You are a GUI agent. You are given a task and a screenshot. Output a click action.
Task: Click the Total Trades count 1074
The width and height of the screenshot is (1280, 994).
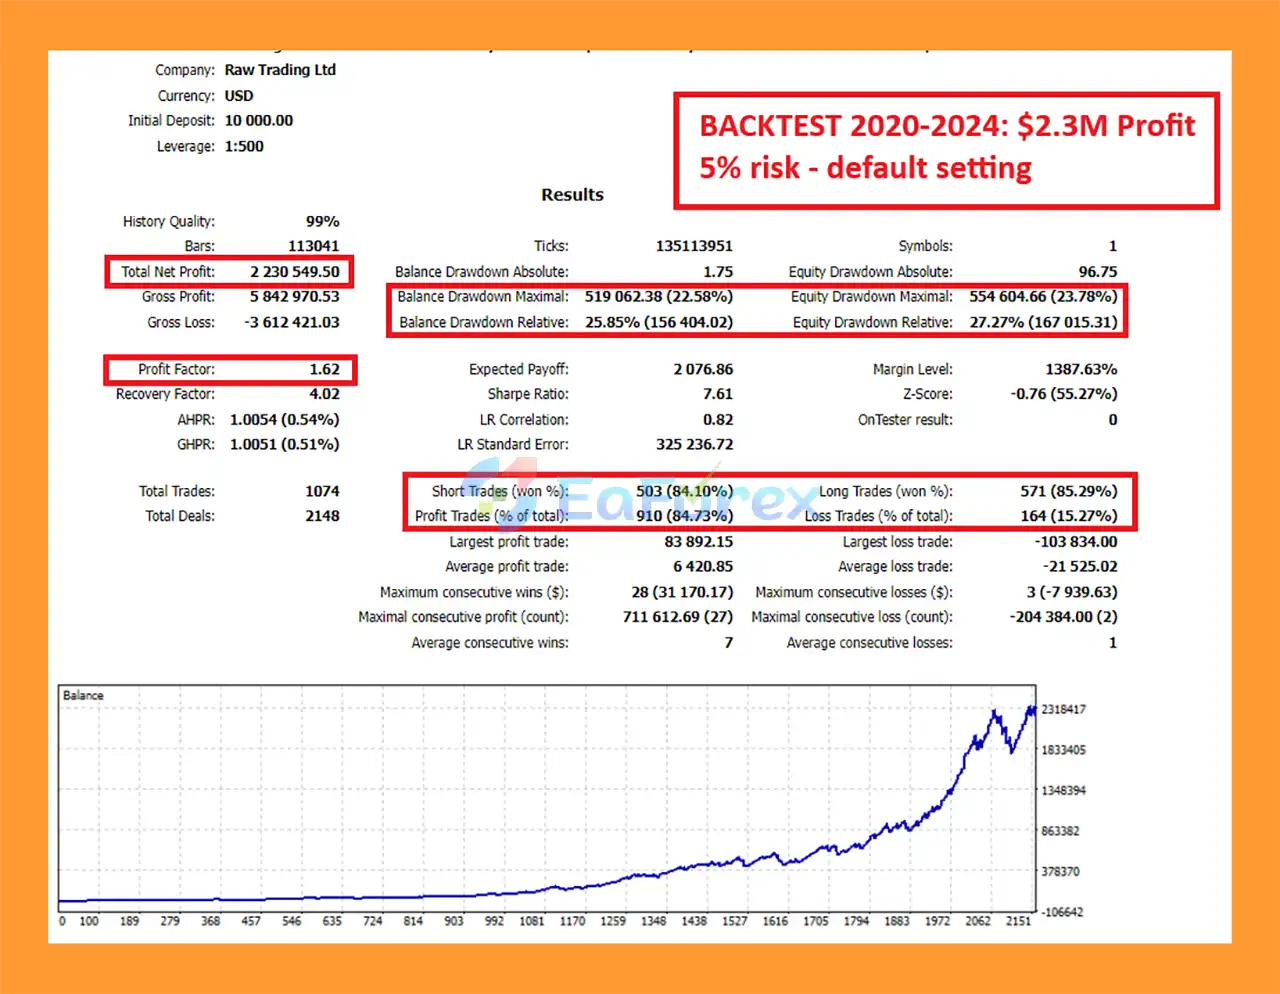[322, 491]
